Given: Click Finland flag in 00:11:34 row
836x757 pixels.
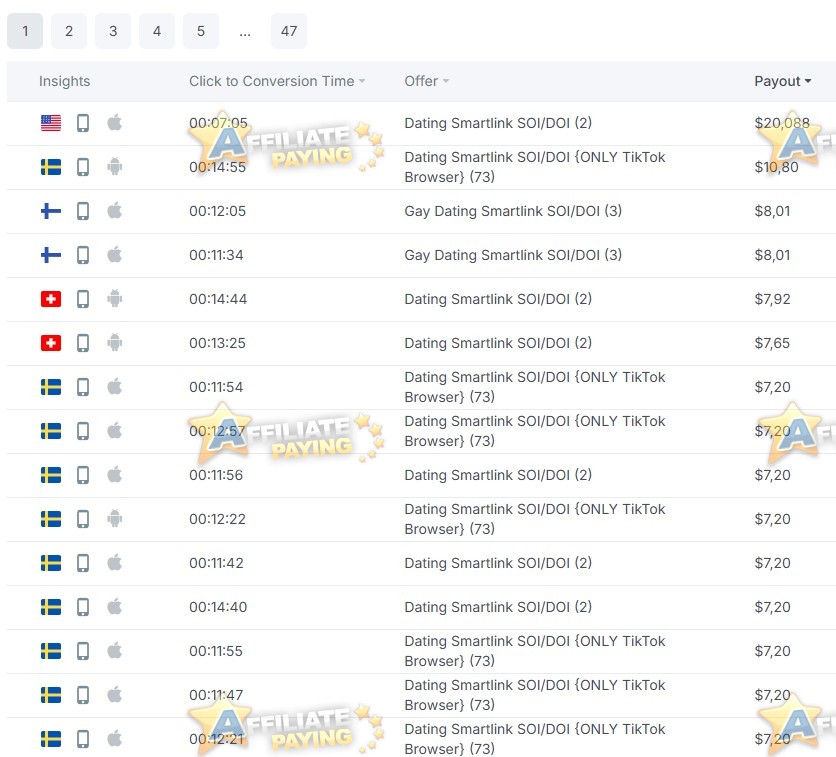Looking at the screenshot, I should [x=51, y=255].
